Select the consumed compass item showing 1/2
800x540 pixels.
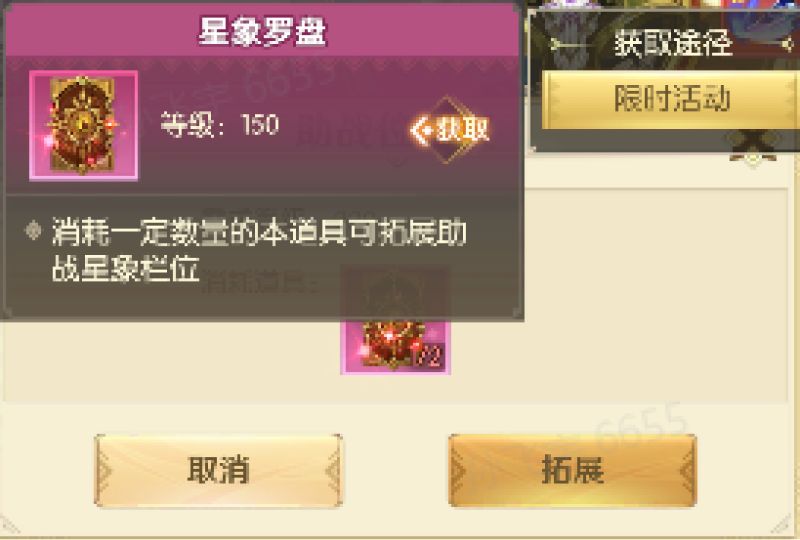395,347
